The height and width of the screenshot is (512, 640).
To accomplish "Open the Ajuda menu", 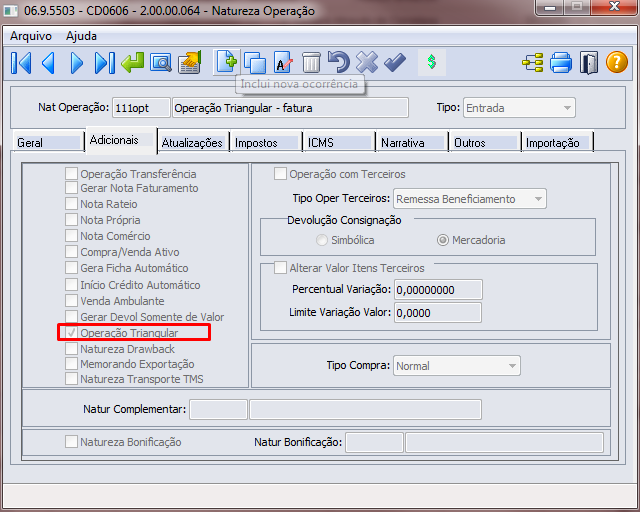I will 81,36.
